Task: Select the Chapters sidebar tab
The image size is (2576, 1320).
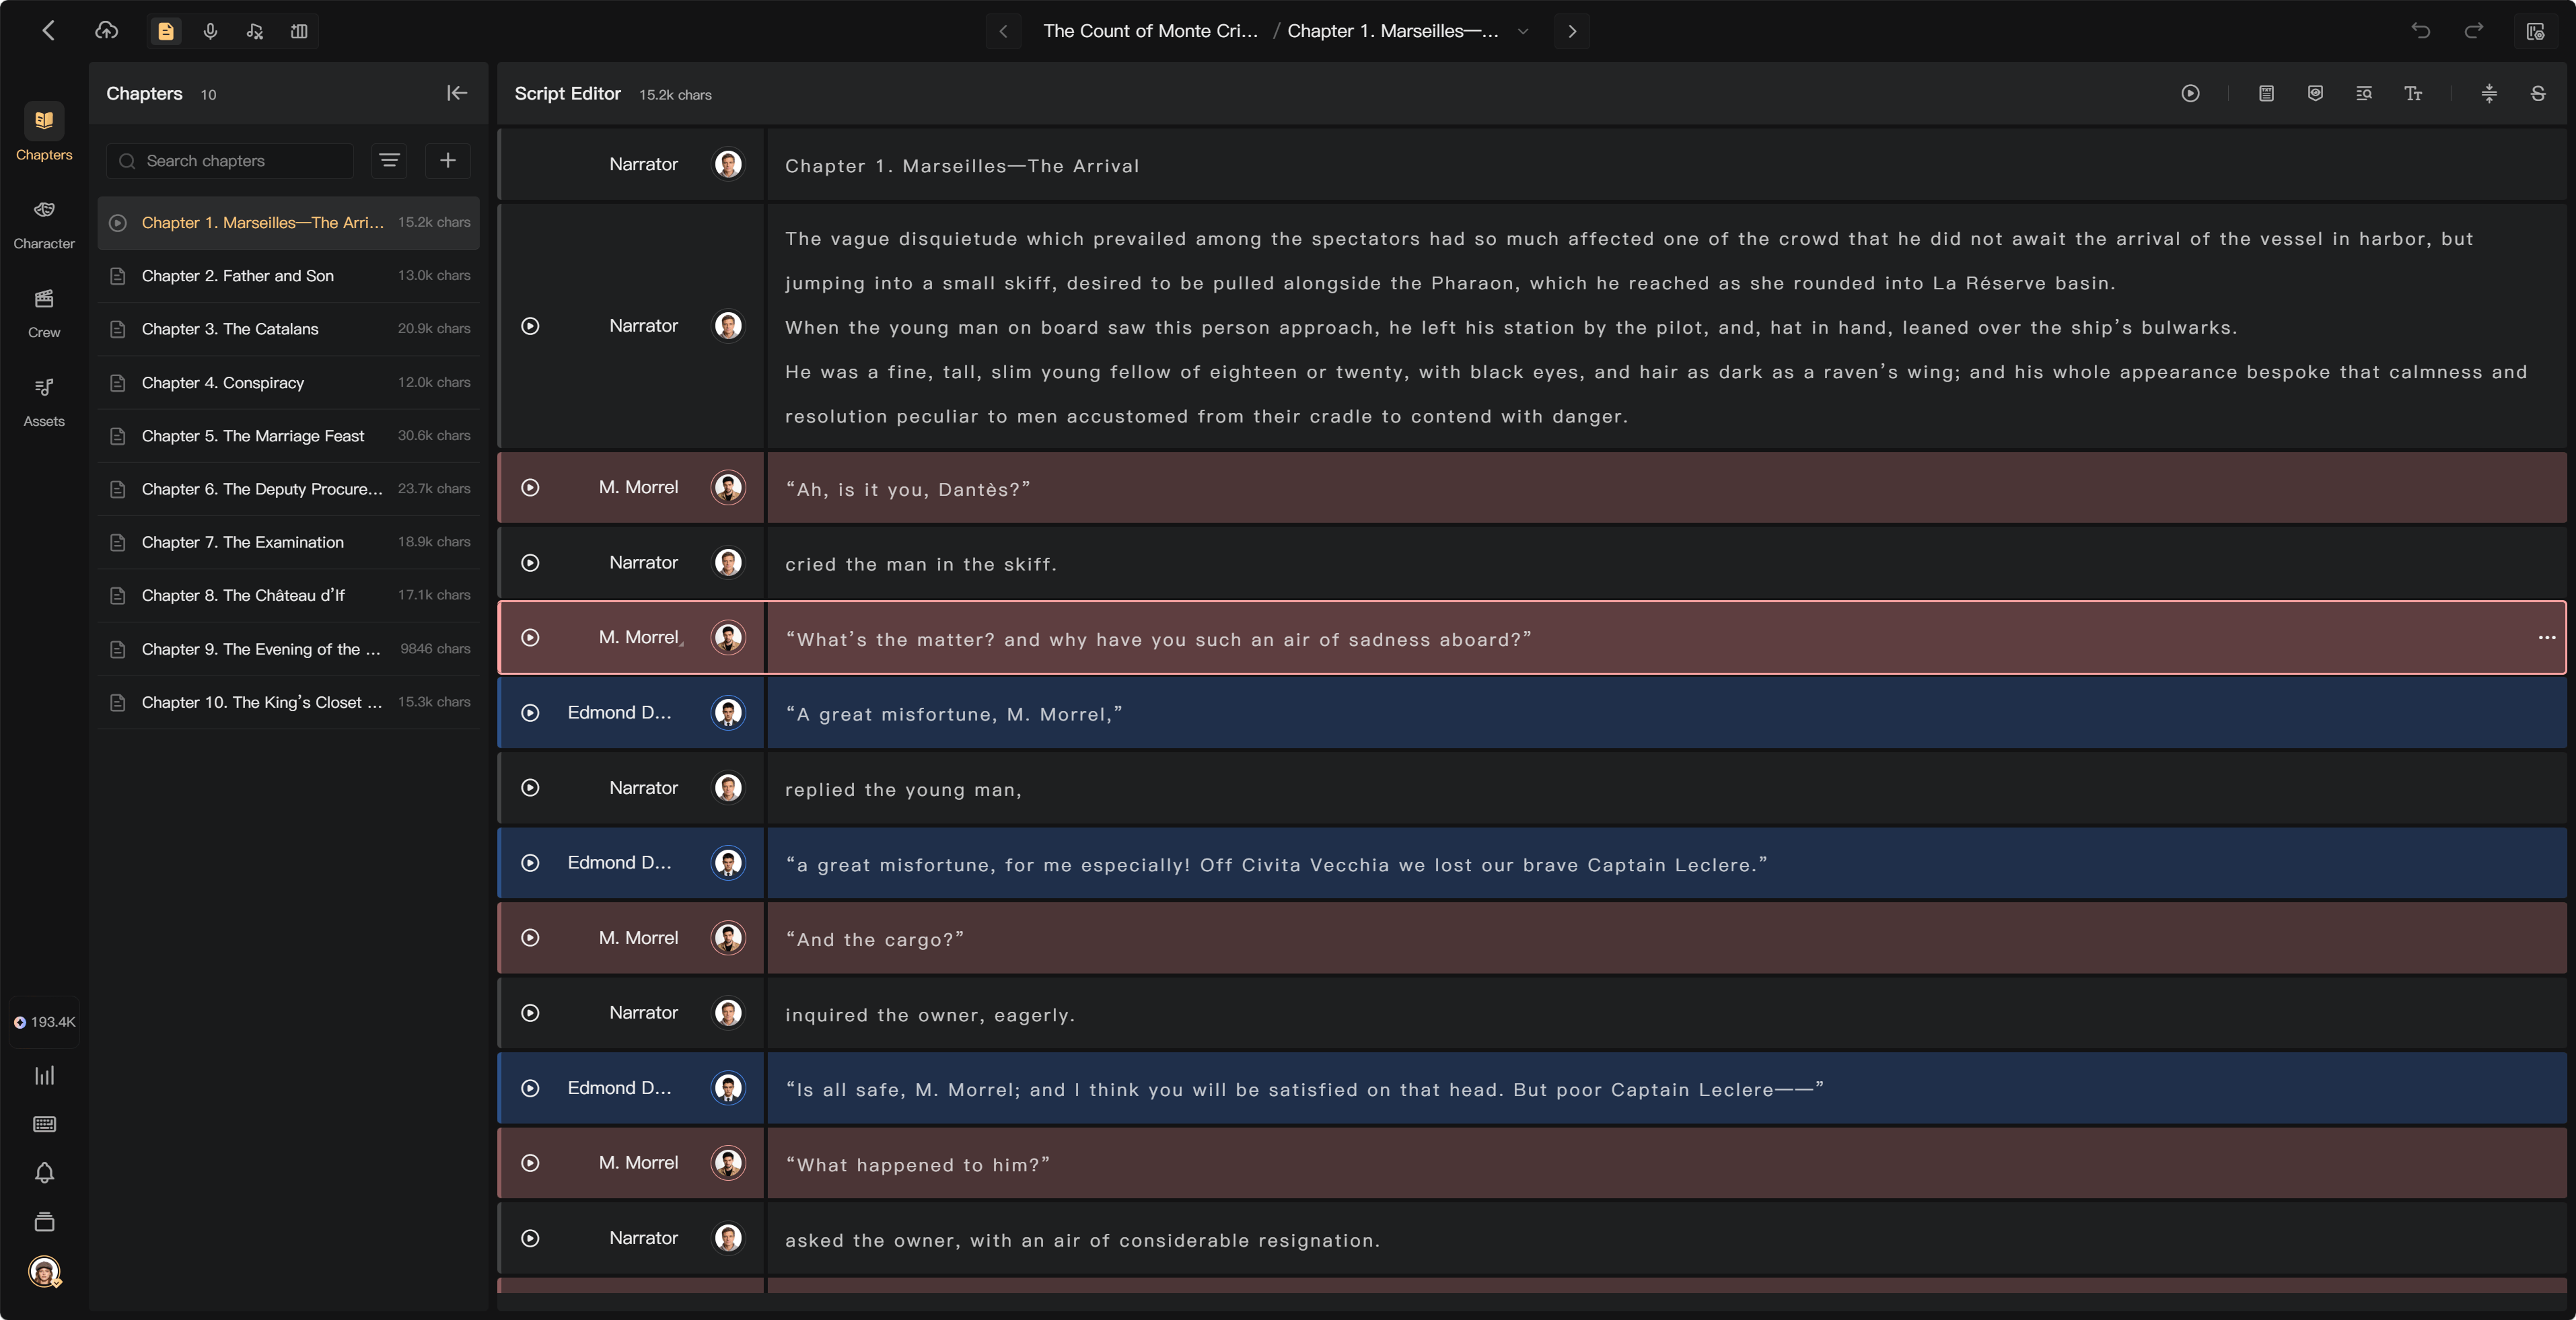Action: tap(44, 133)
